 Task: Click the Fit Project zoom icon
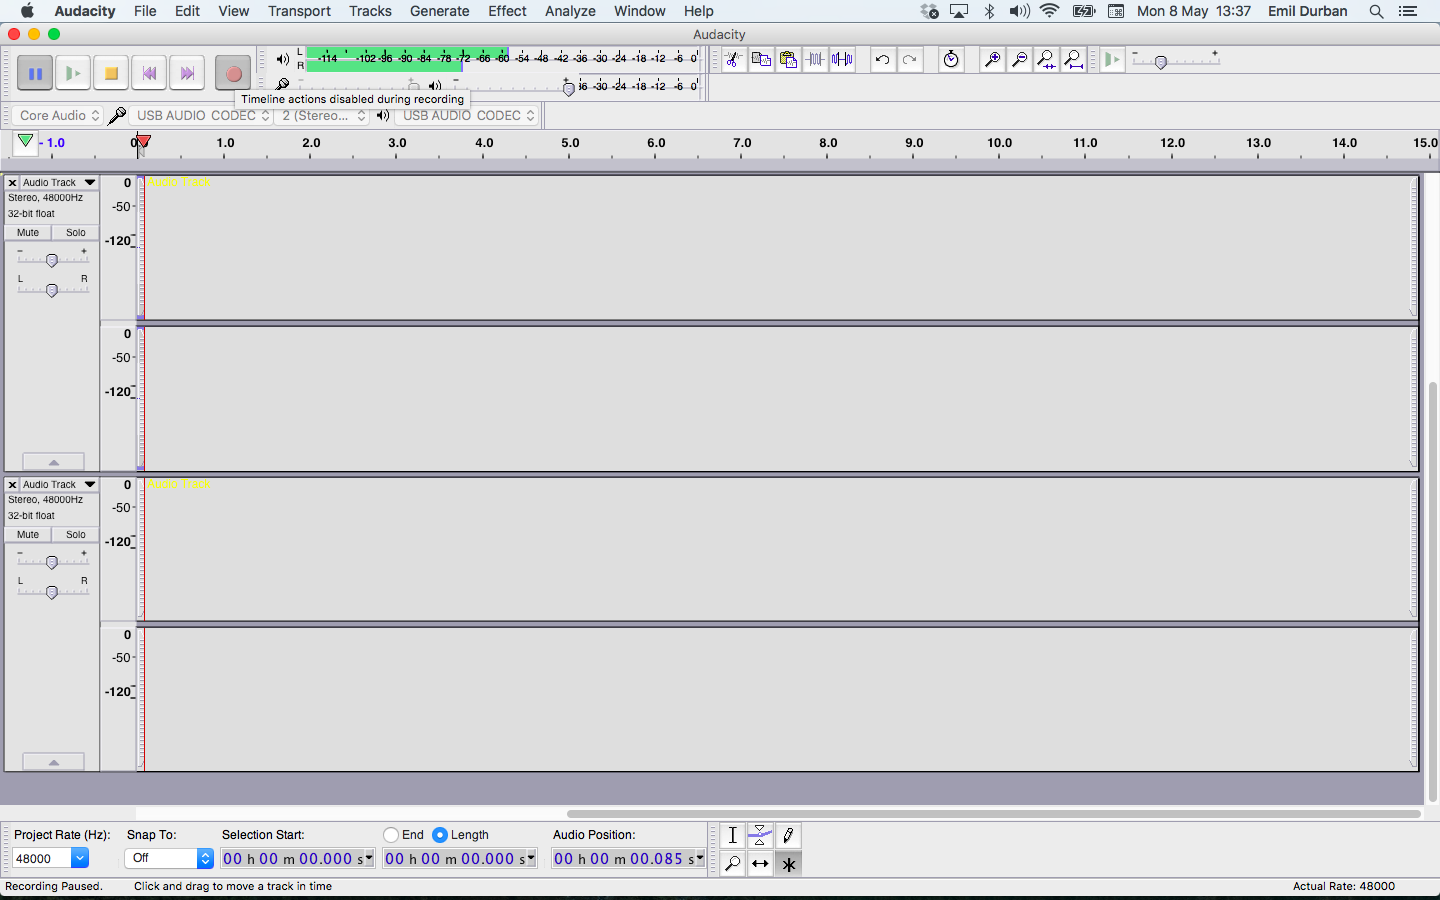[x=1073, y=59]
